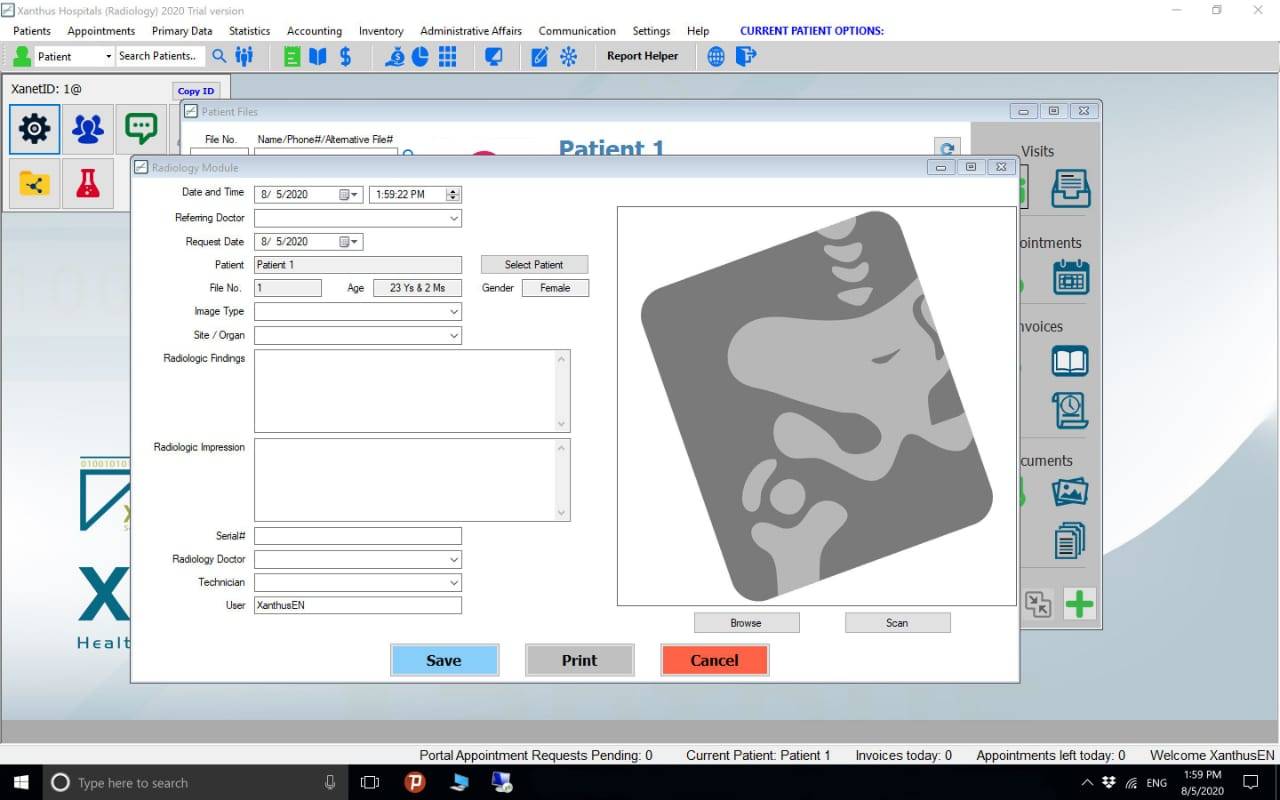Click the green plus icon
This screenshot has height=800, width=1280.
point(1079,604)
